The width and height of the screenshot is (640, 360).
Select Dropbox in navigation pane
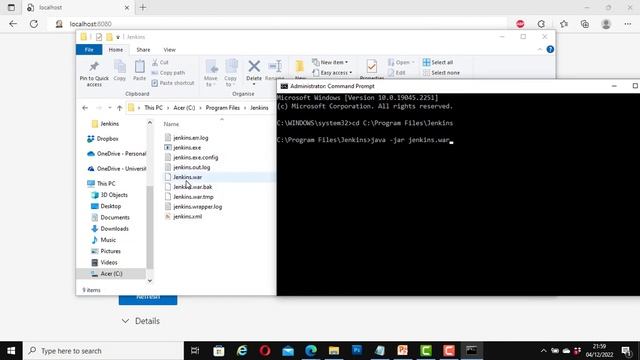(x=107, y=139)
